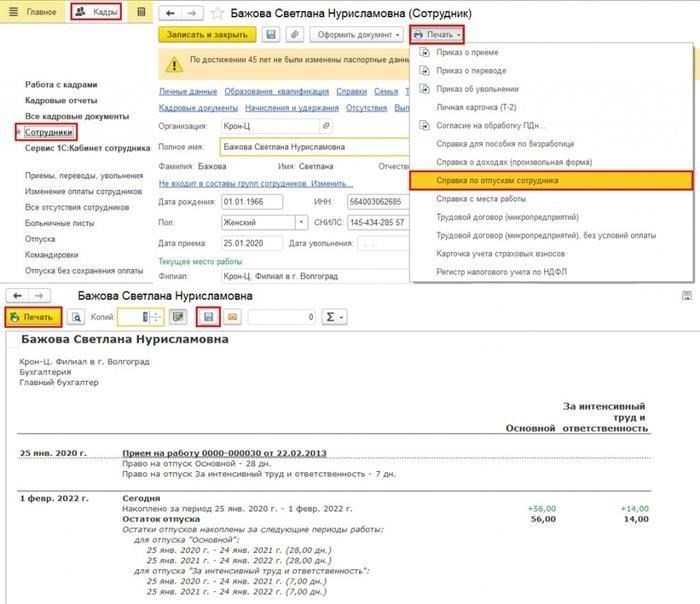This screenshot has width=700, height=604.
Task: Open Сотрудники in sidebar
Action: 48,132
